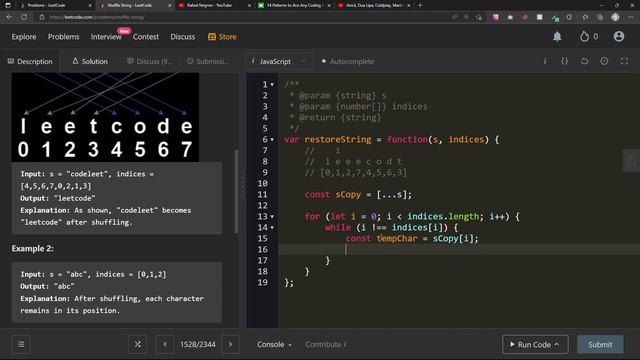The width and height of the screenshot is (640, 360).
Task: Click 'indices.length' in the for loop
Action: click(443, 217)
